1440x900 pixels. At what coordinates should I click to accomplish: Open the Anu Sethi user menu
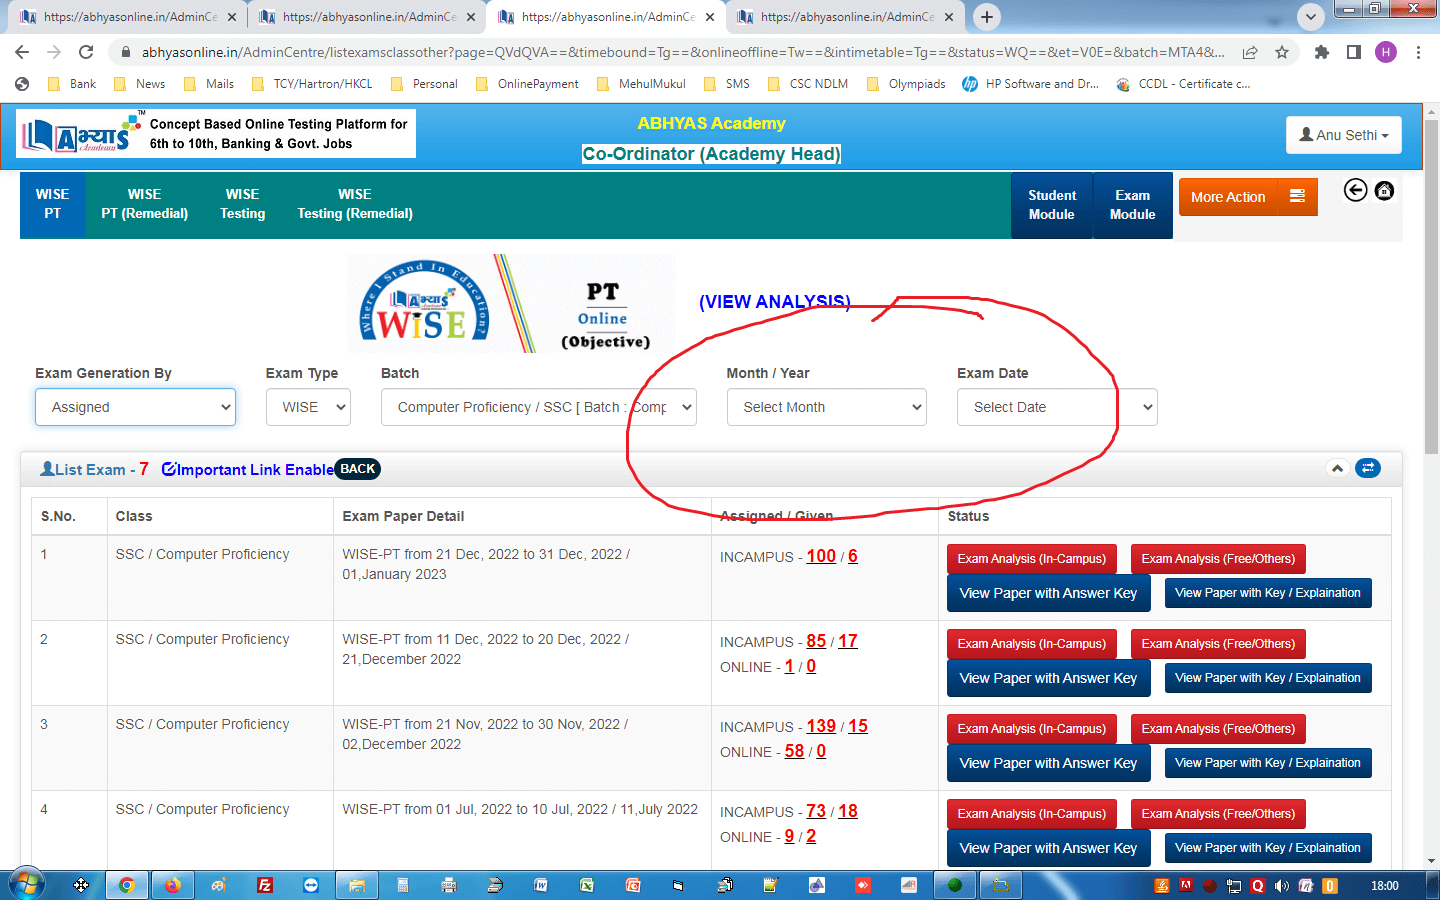point(1343,135)
